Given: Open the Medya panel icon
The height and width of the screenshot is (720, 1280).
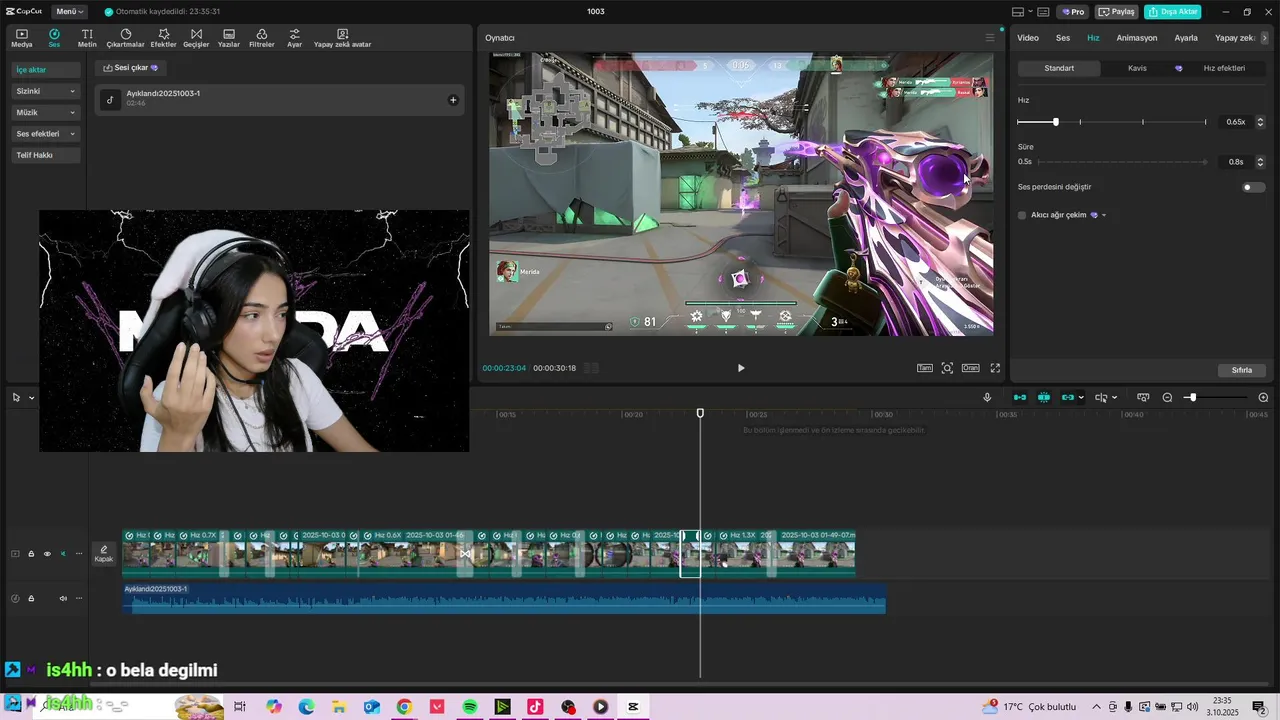Looking at the screenshot, I should pos(22,38).
